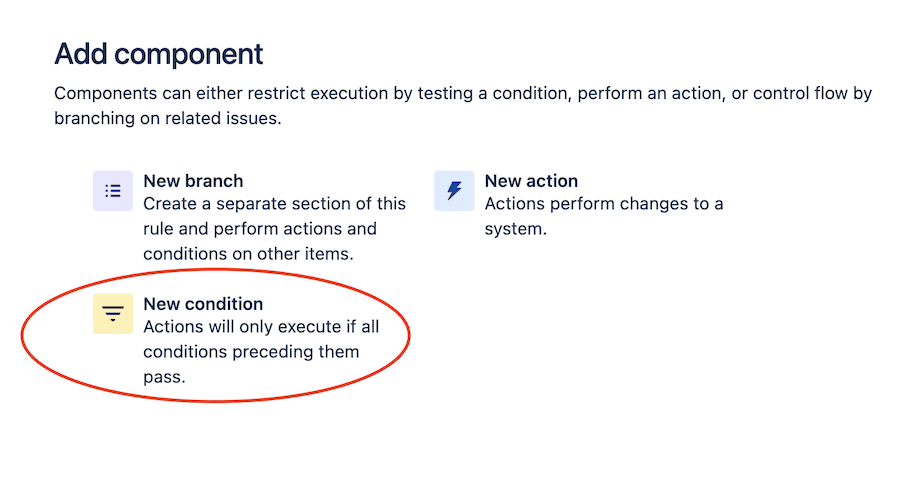The height and width of the screenshot is (487, 900).
Task: Click the word pass under New condition
Action: [x=162, y=377]
